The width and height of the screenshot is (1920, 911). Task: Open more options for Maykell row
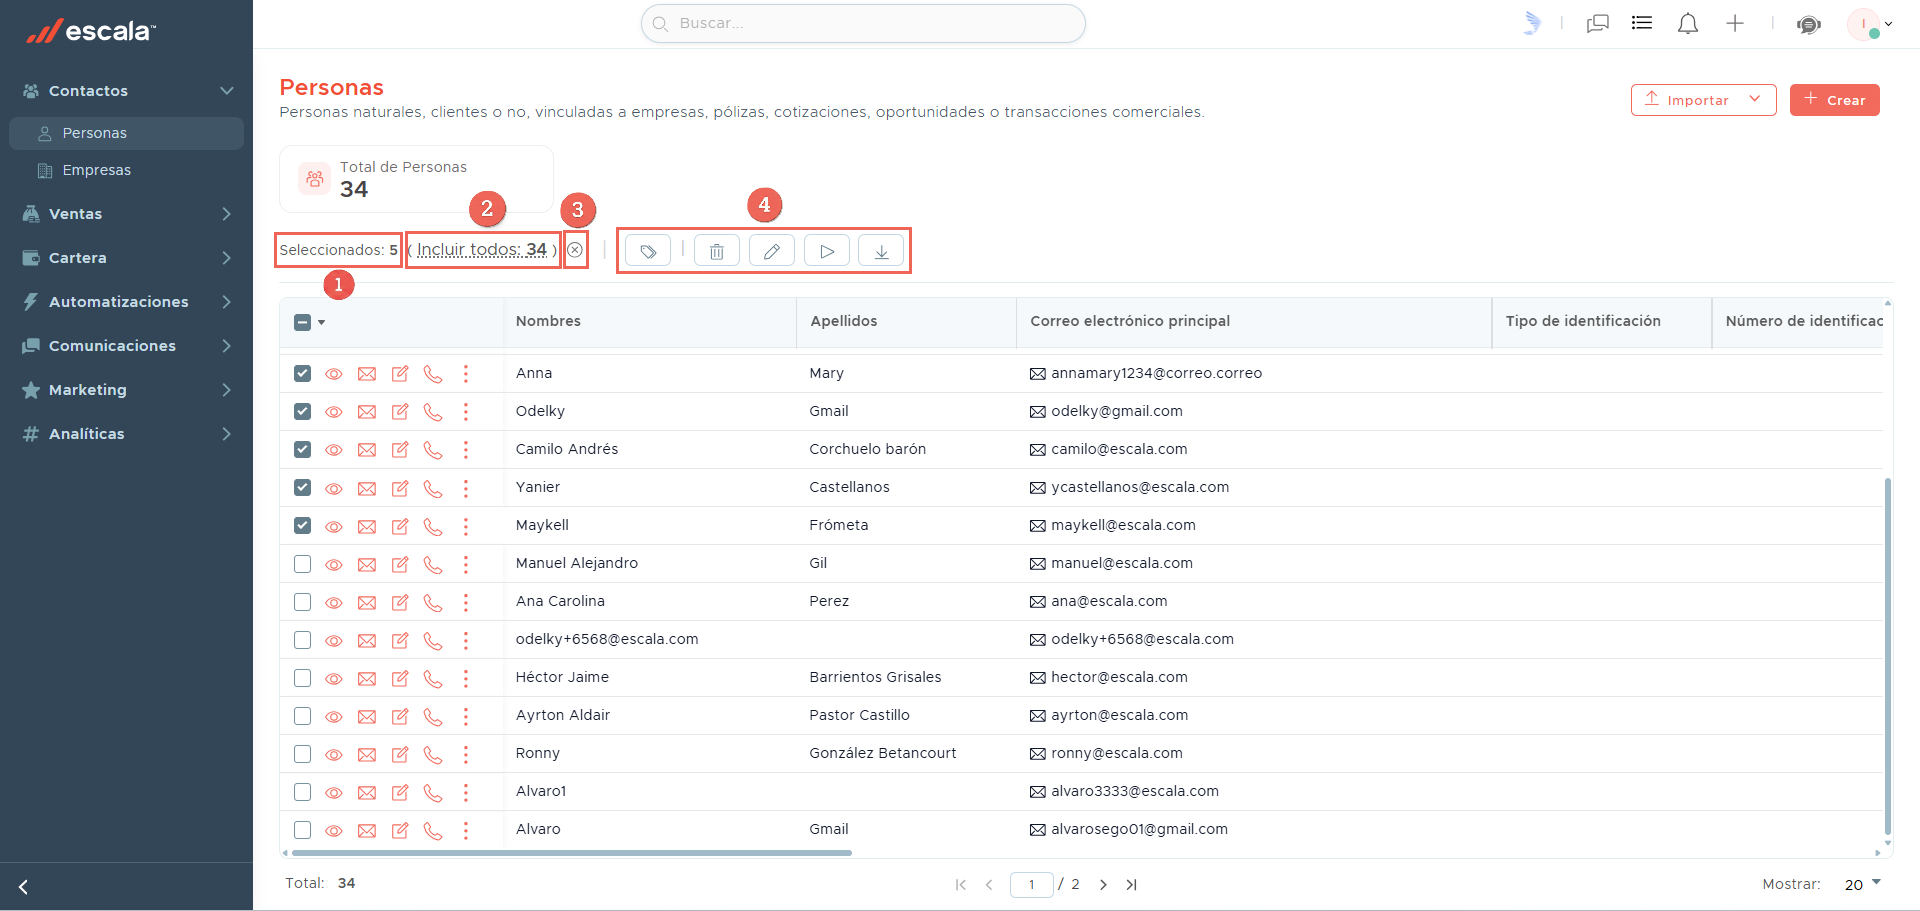point(466,526)
